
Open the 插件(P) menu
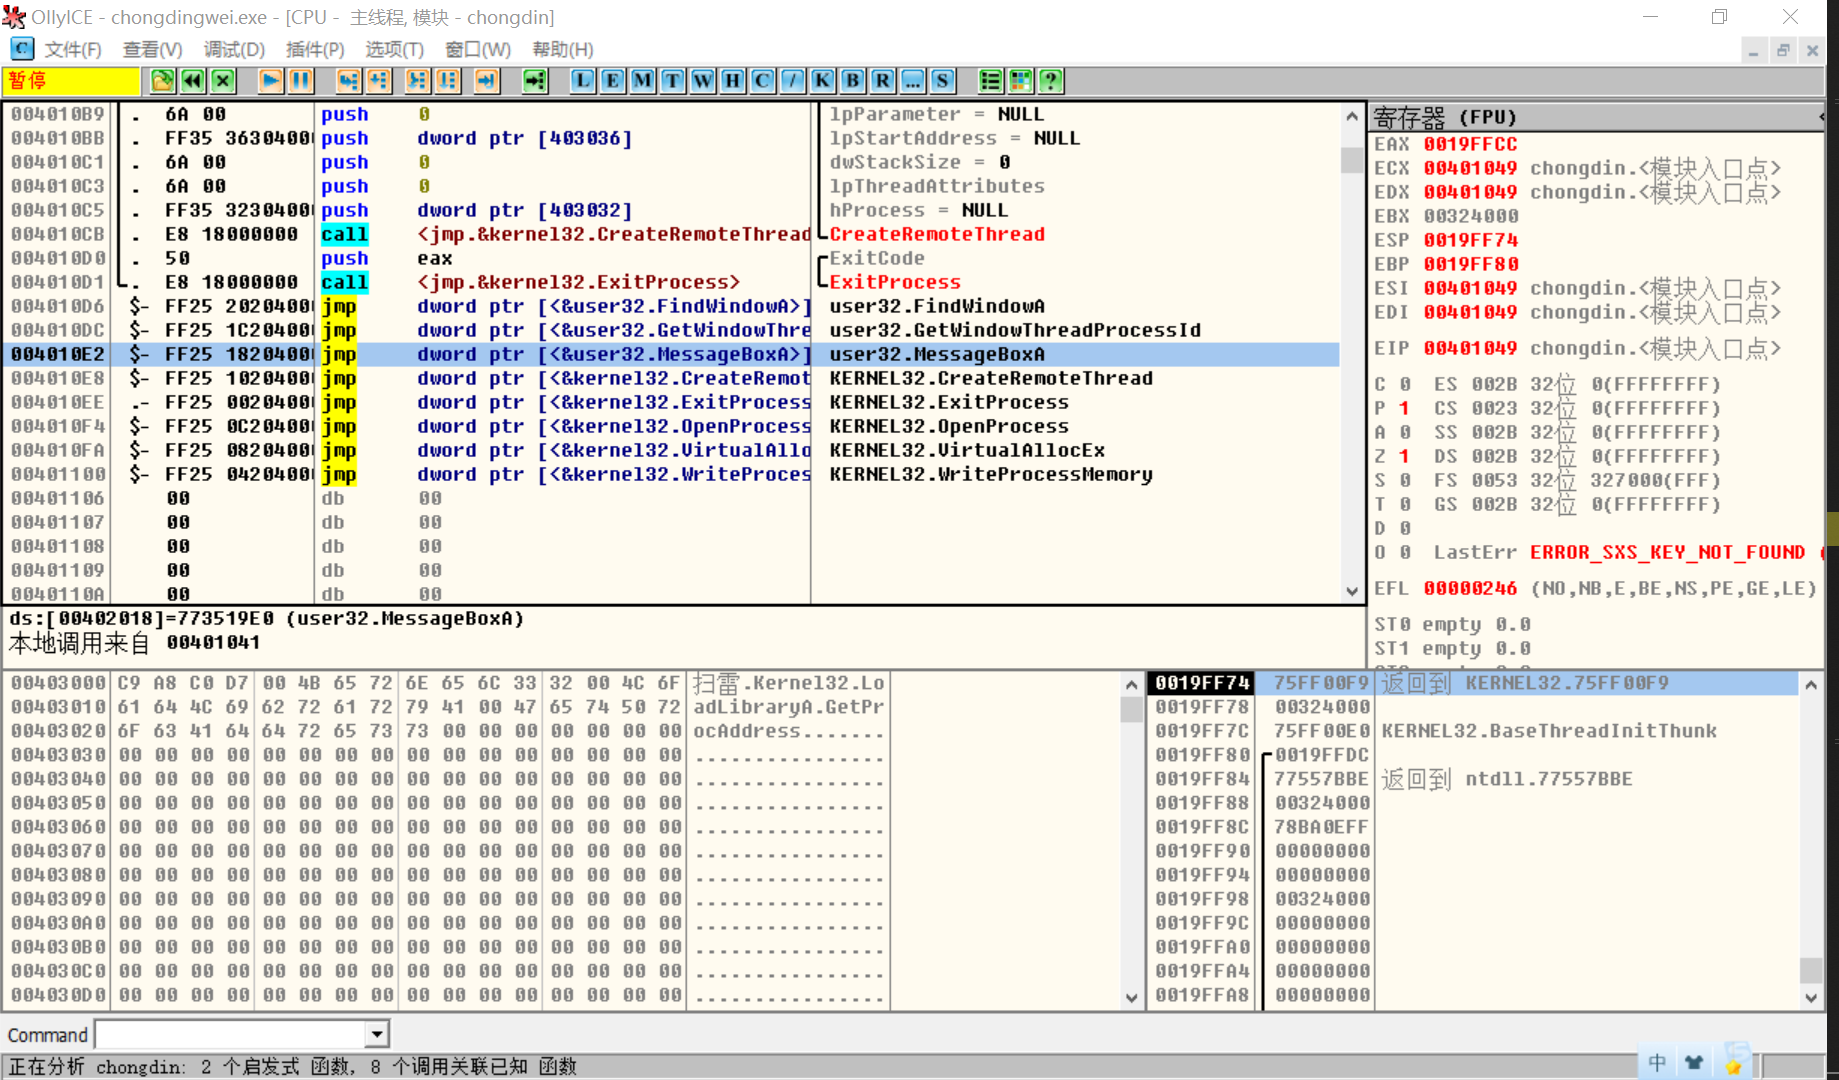(315, 49)
